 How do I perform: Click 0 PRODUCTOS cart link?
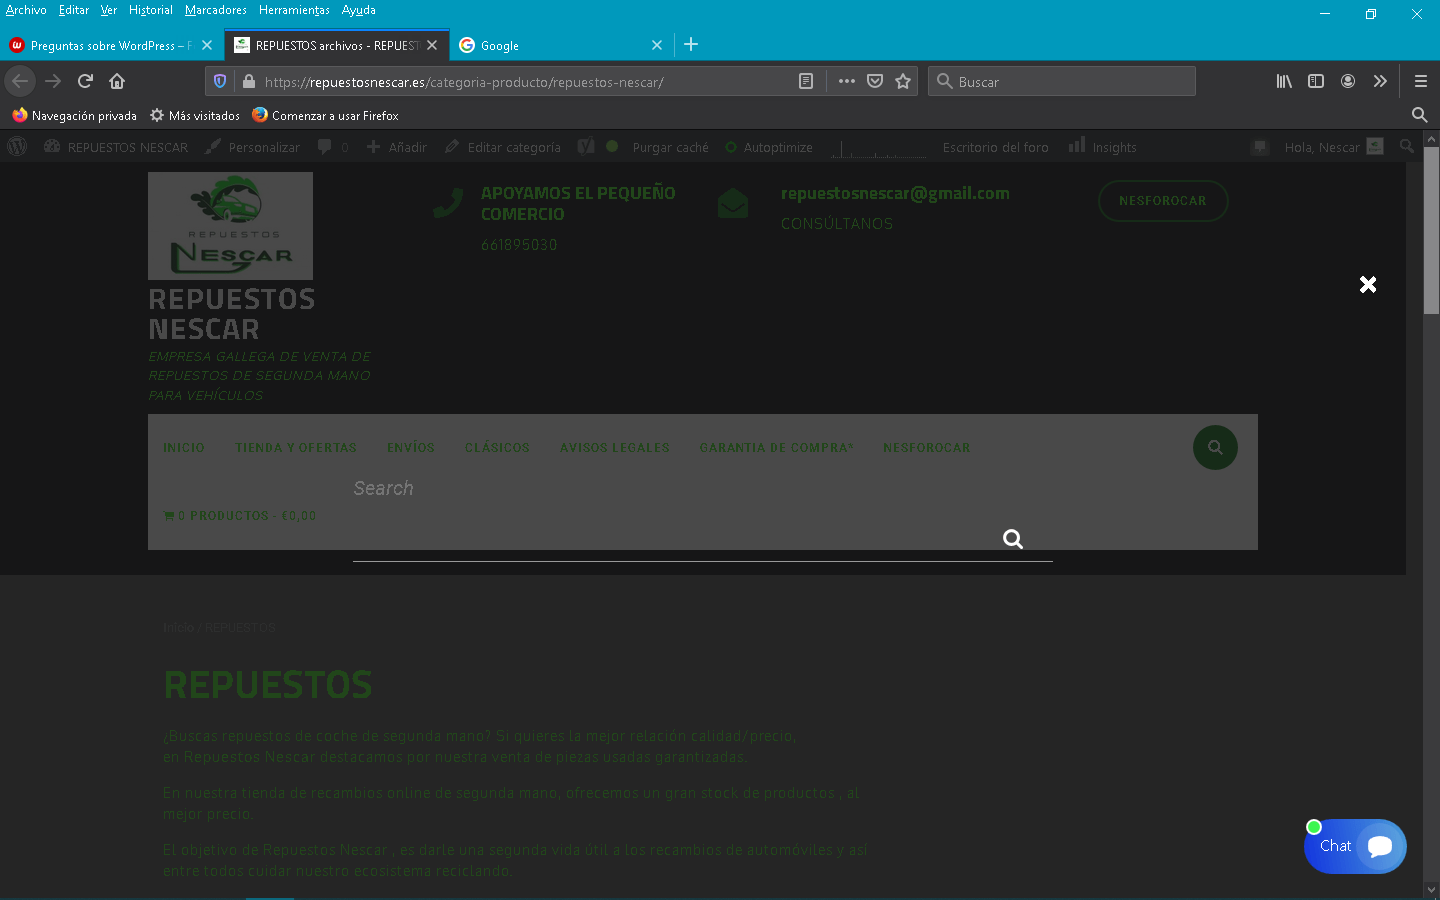(x=240, y=516)
